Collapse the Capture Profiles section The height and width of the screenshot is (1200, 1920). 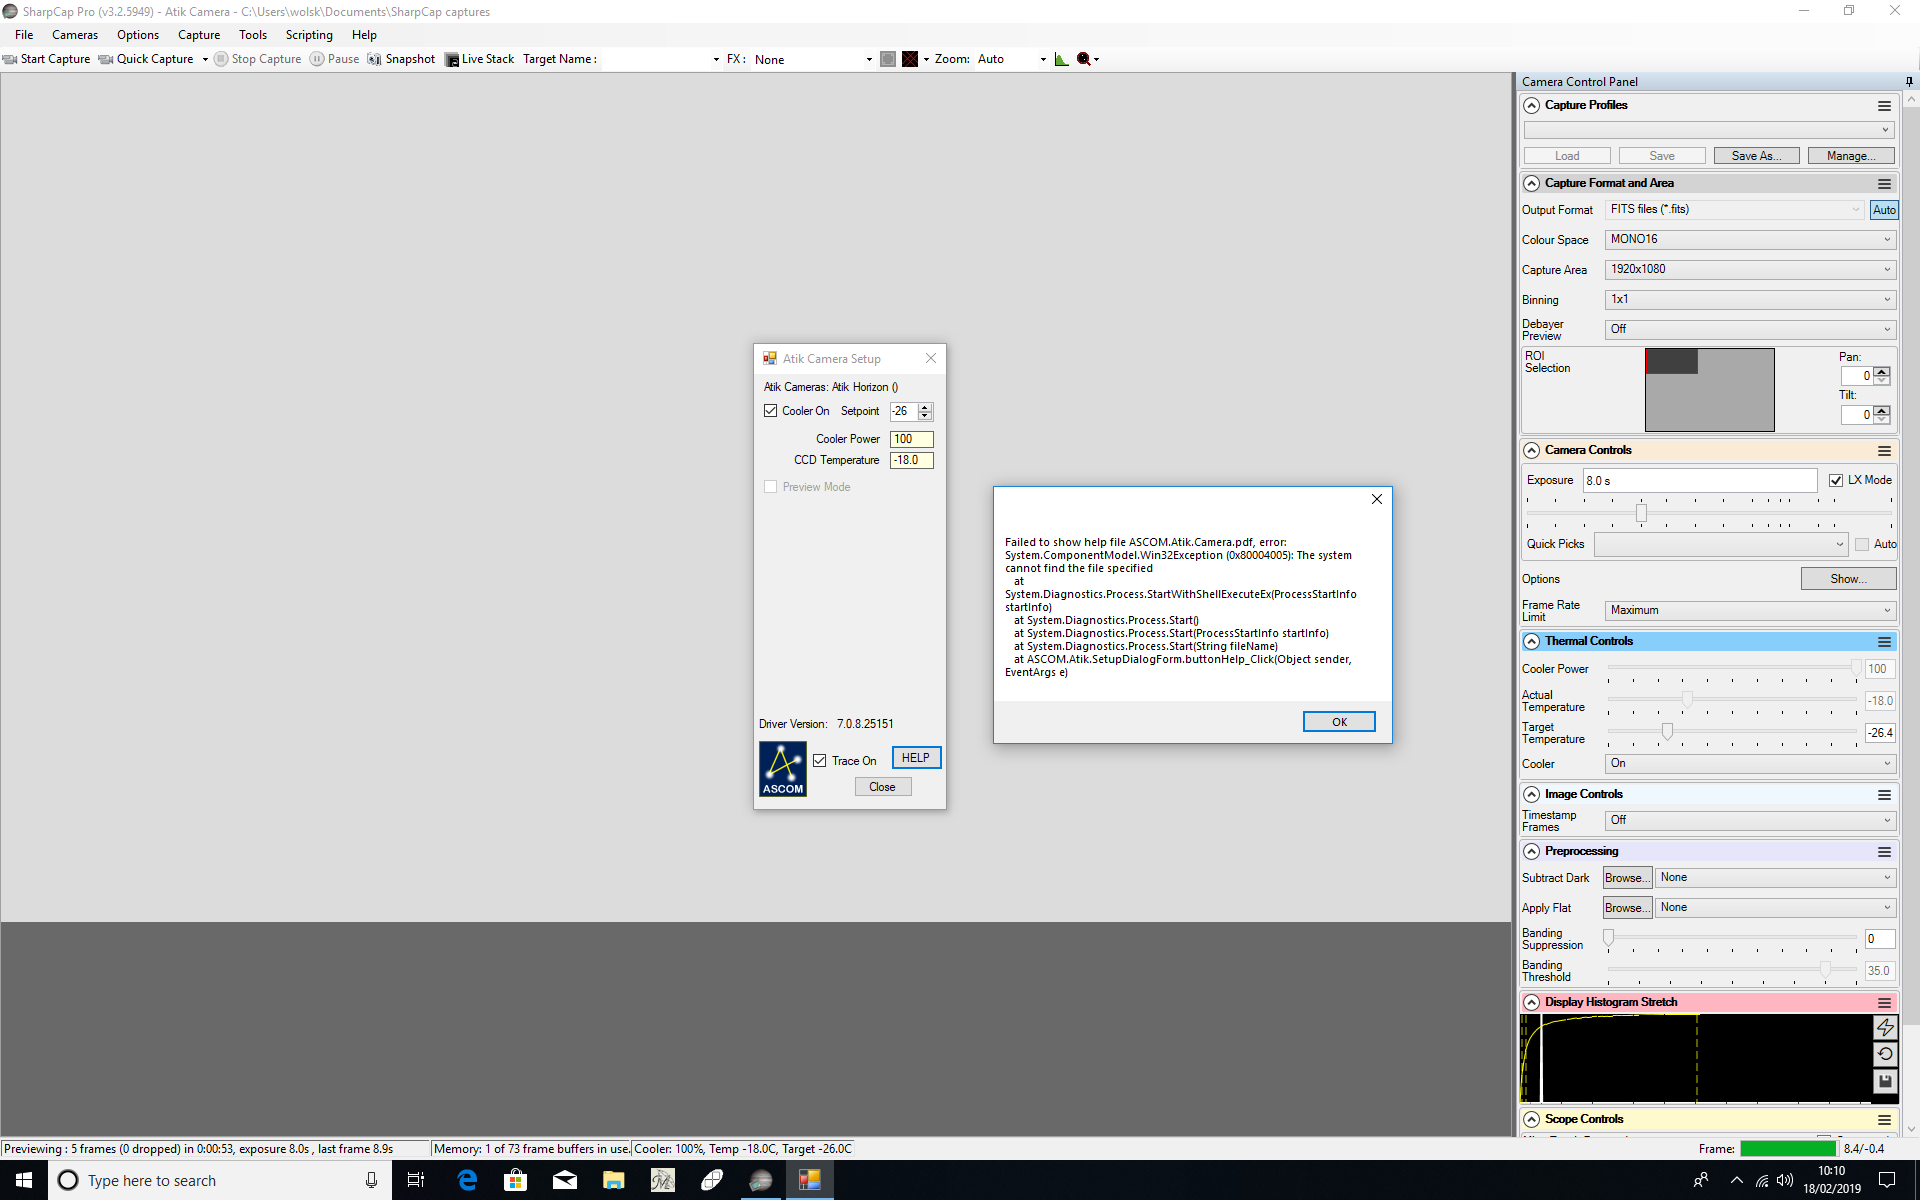pyautogui.click(x=1531, y=106)
